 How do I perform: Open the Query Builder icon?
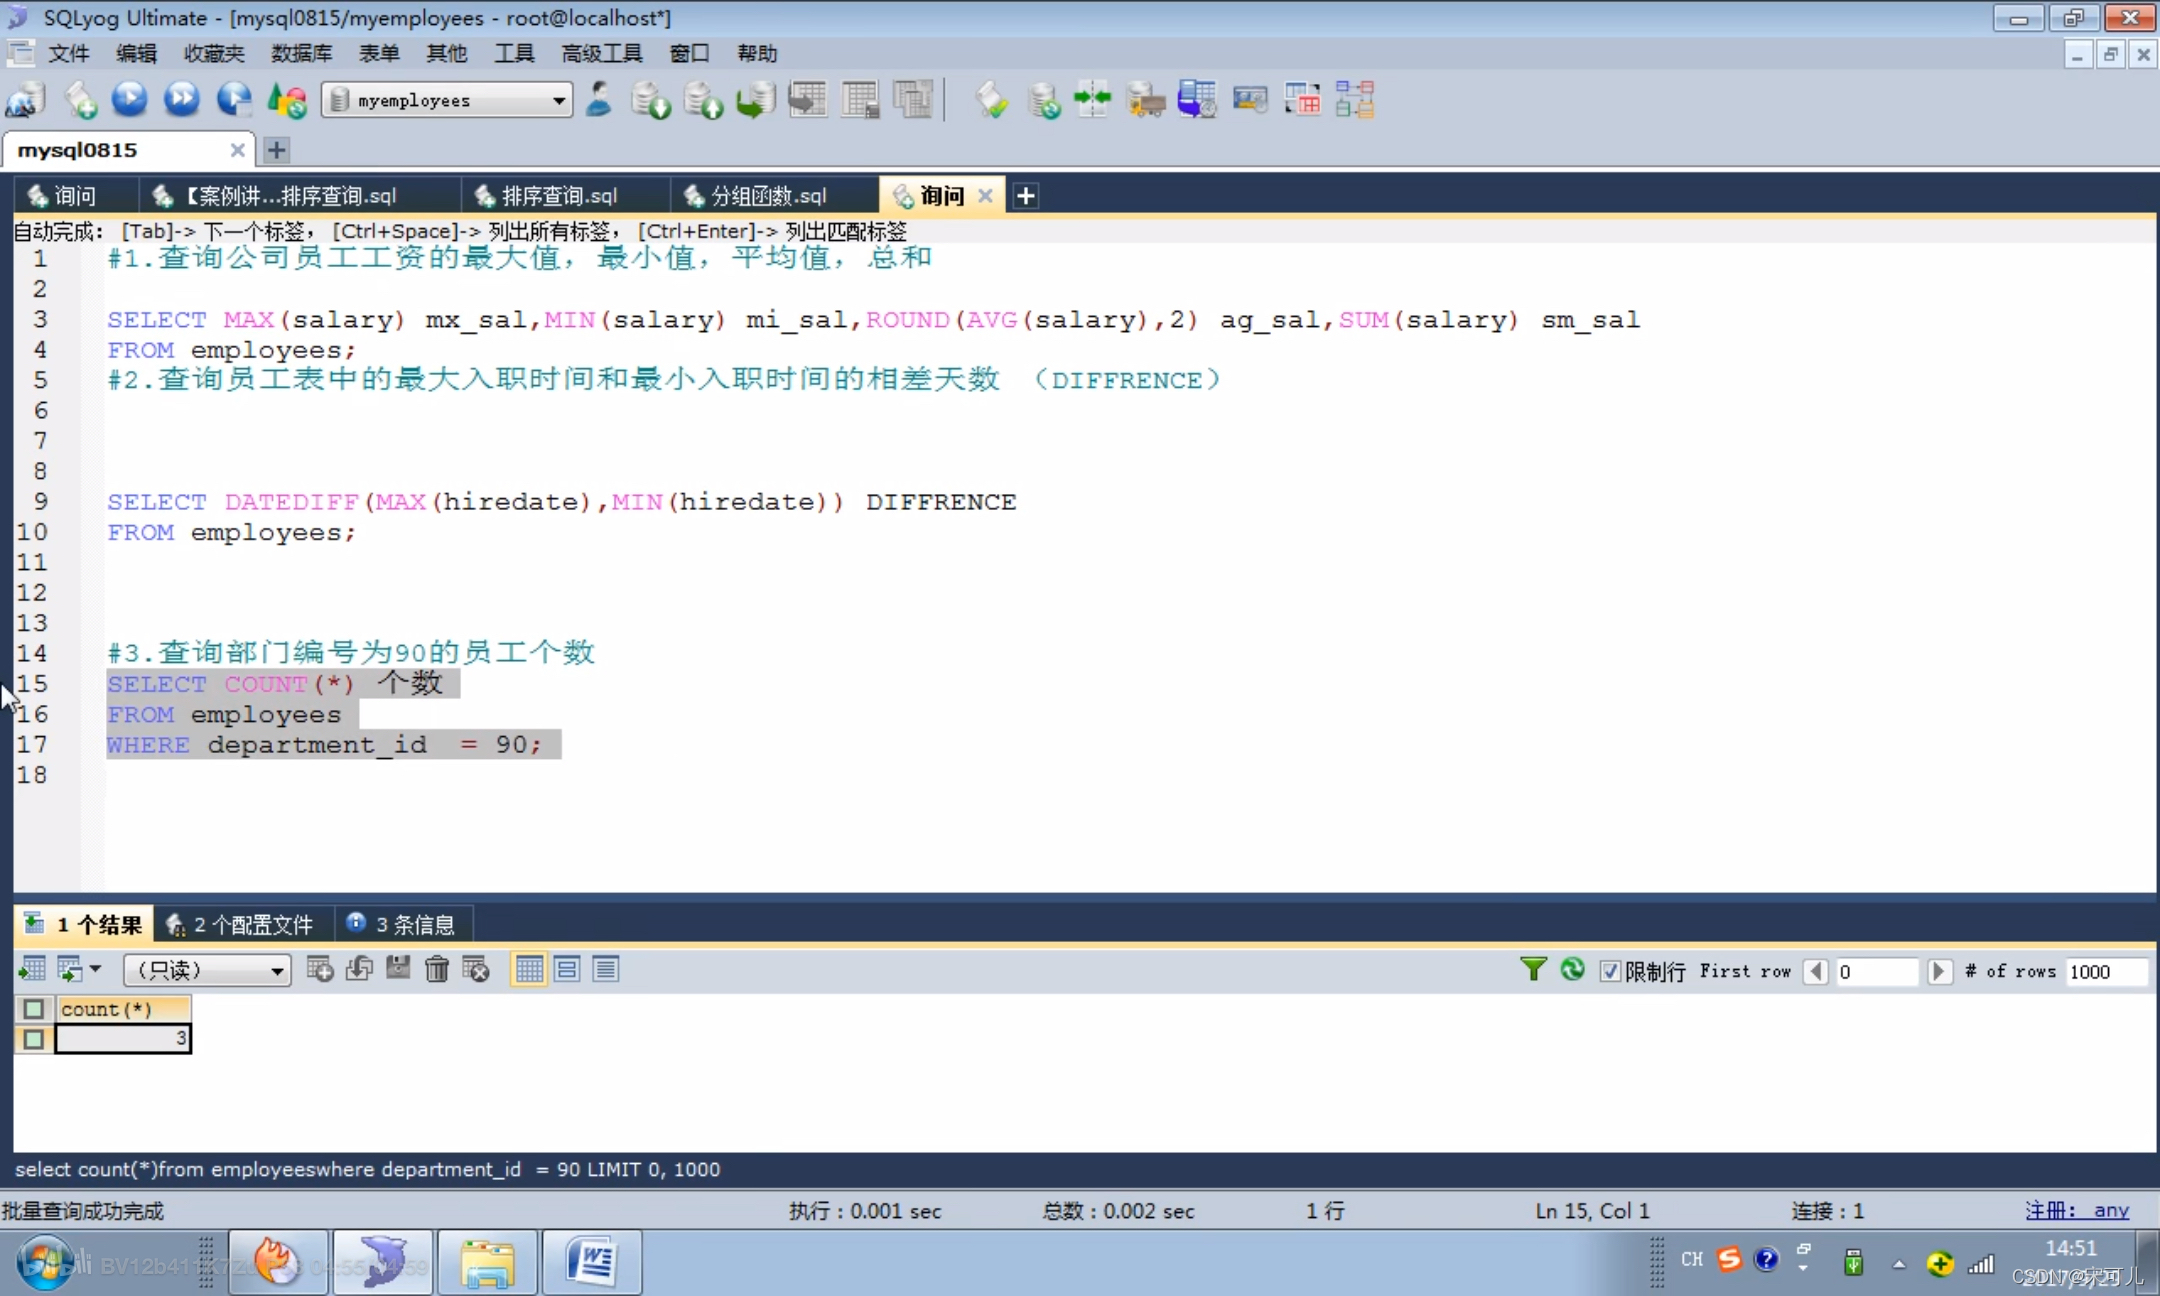coord(1302,100)
